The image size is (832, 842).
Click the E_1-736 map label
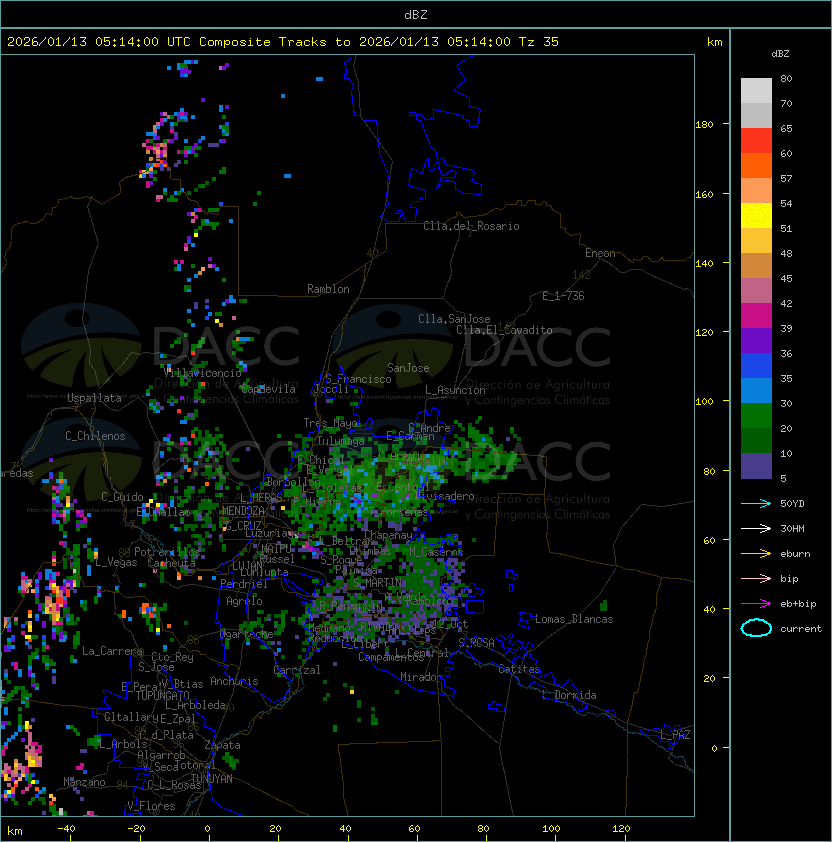coord(563,296)
